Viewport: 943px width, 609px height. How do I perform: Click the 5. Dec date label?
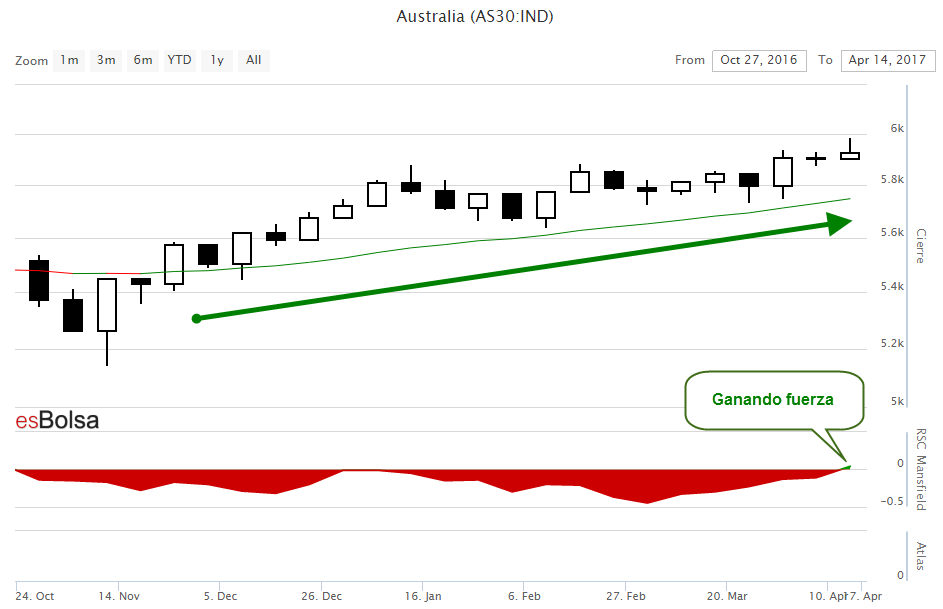[x=220, y=596]
